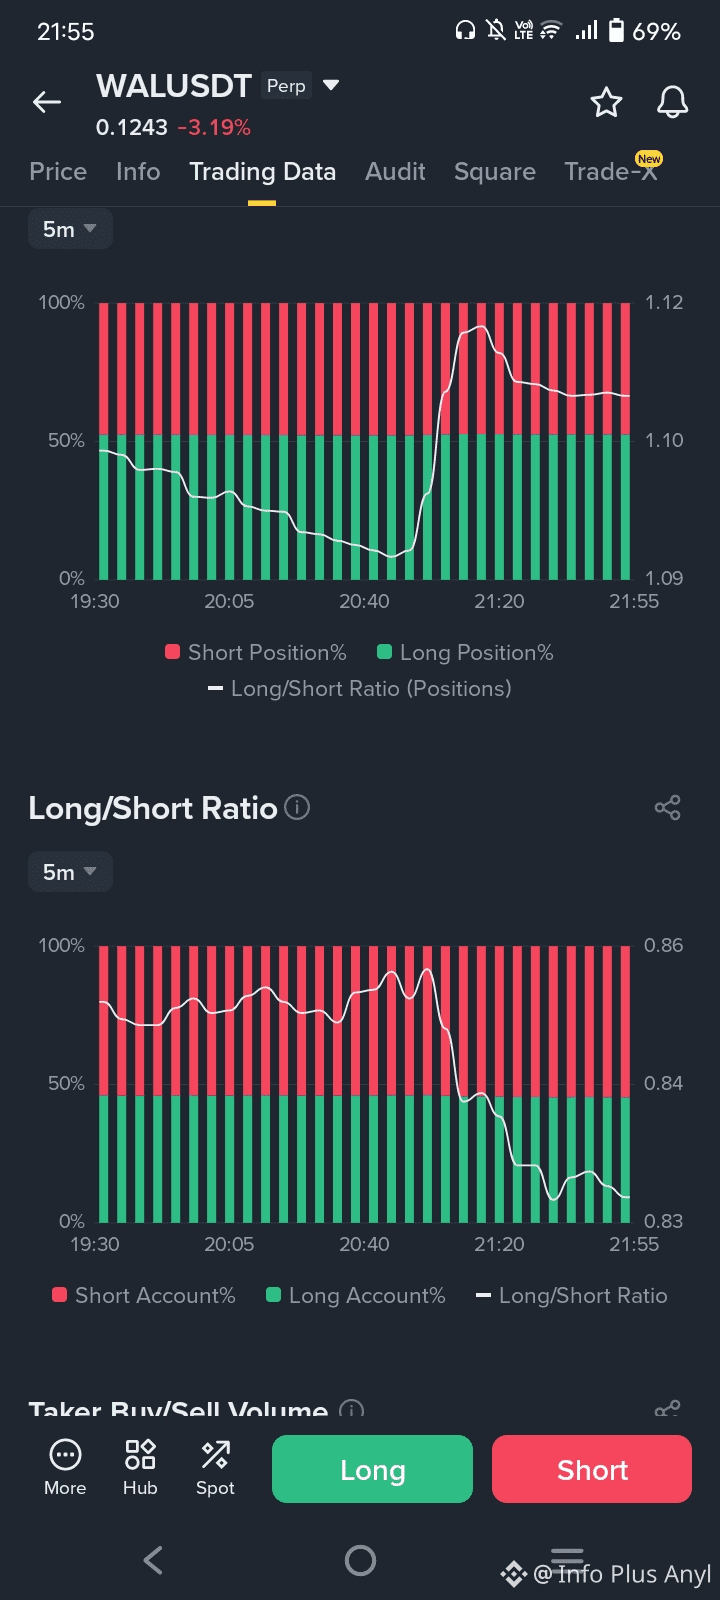
Task: Open the top chart 5m interval dropdown
Action: (x=69, y=229)
